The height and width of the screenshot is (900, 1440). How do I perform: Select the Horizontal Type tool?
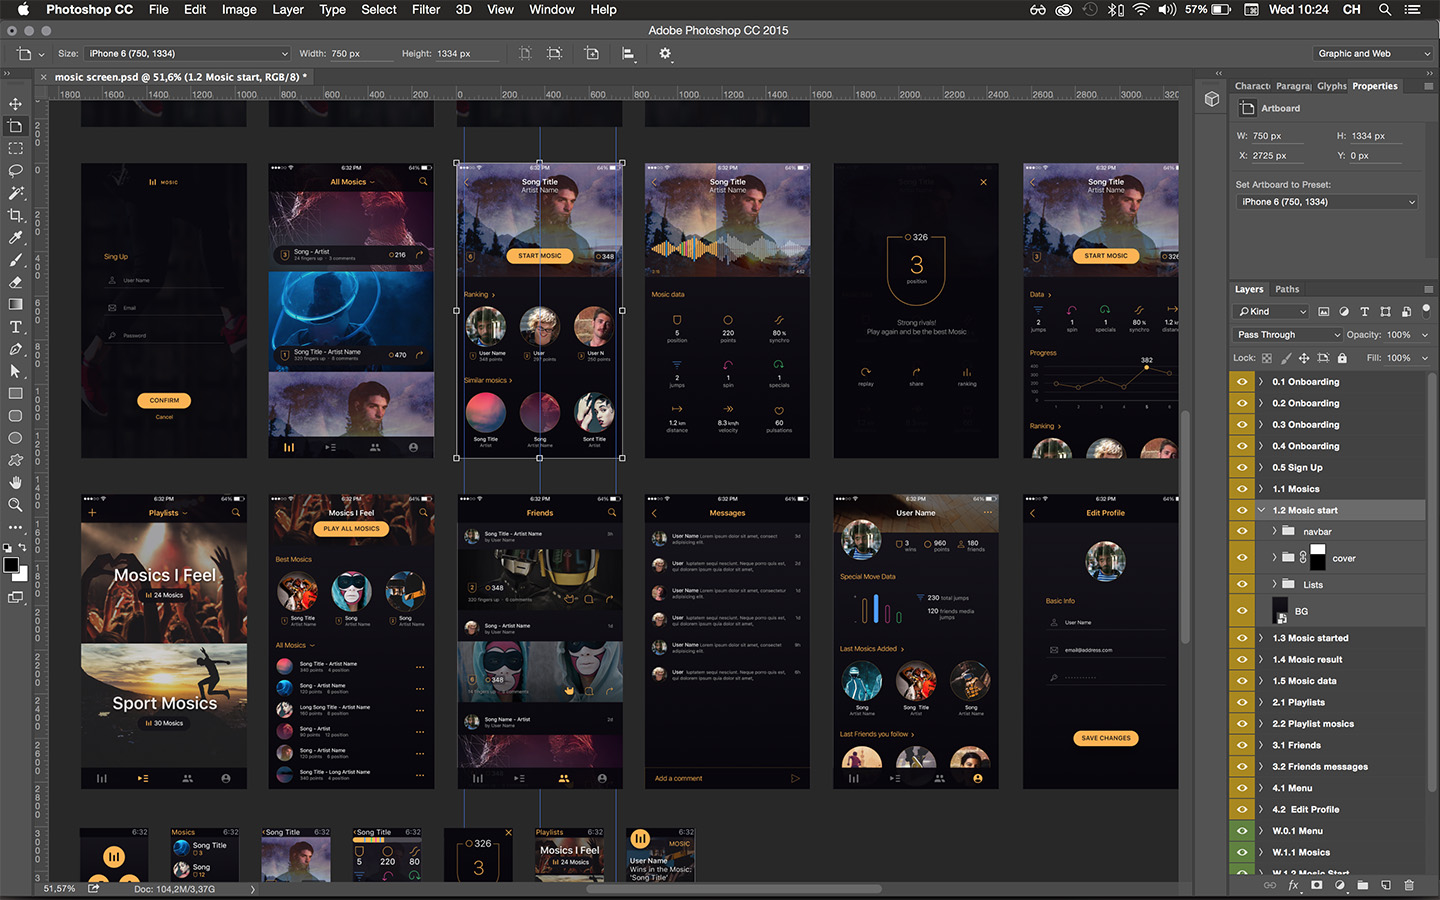click(x=15, y=327)
